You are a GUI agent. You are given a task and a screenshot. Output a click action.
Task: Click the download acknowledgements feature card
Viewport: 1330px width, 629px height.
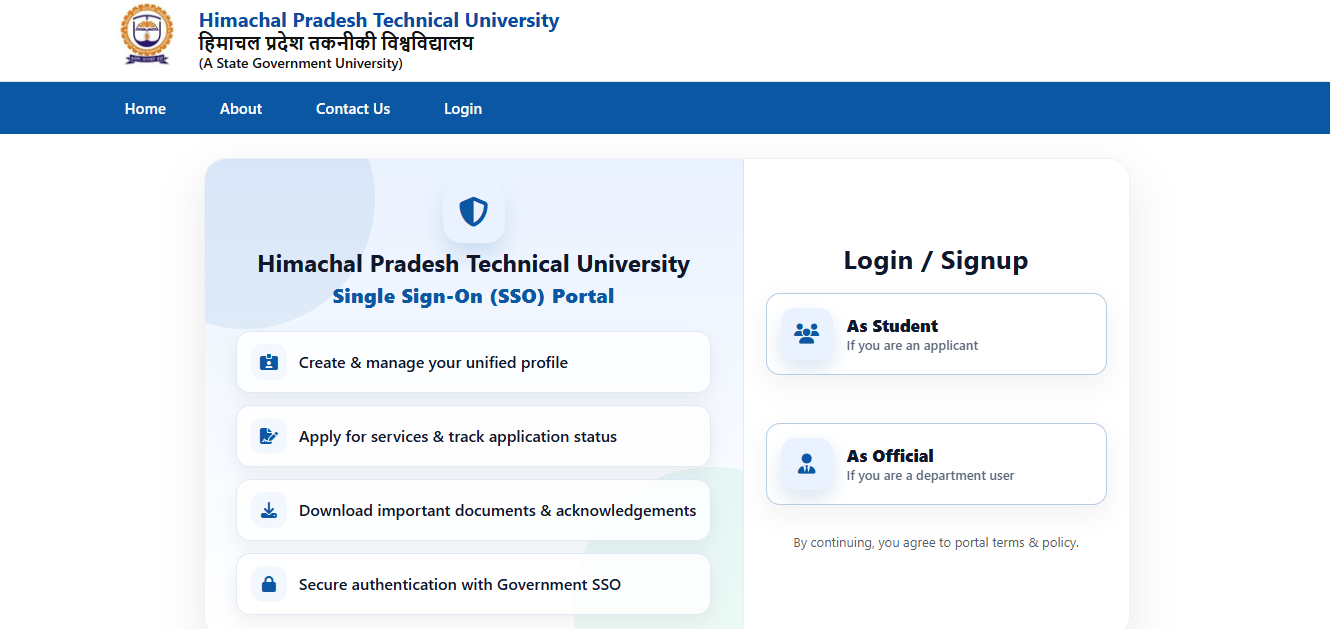coord(473,510)
